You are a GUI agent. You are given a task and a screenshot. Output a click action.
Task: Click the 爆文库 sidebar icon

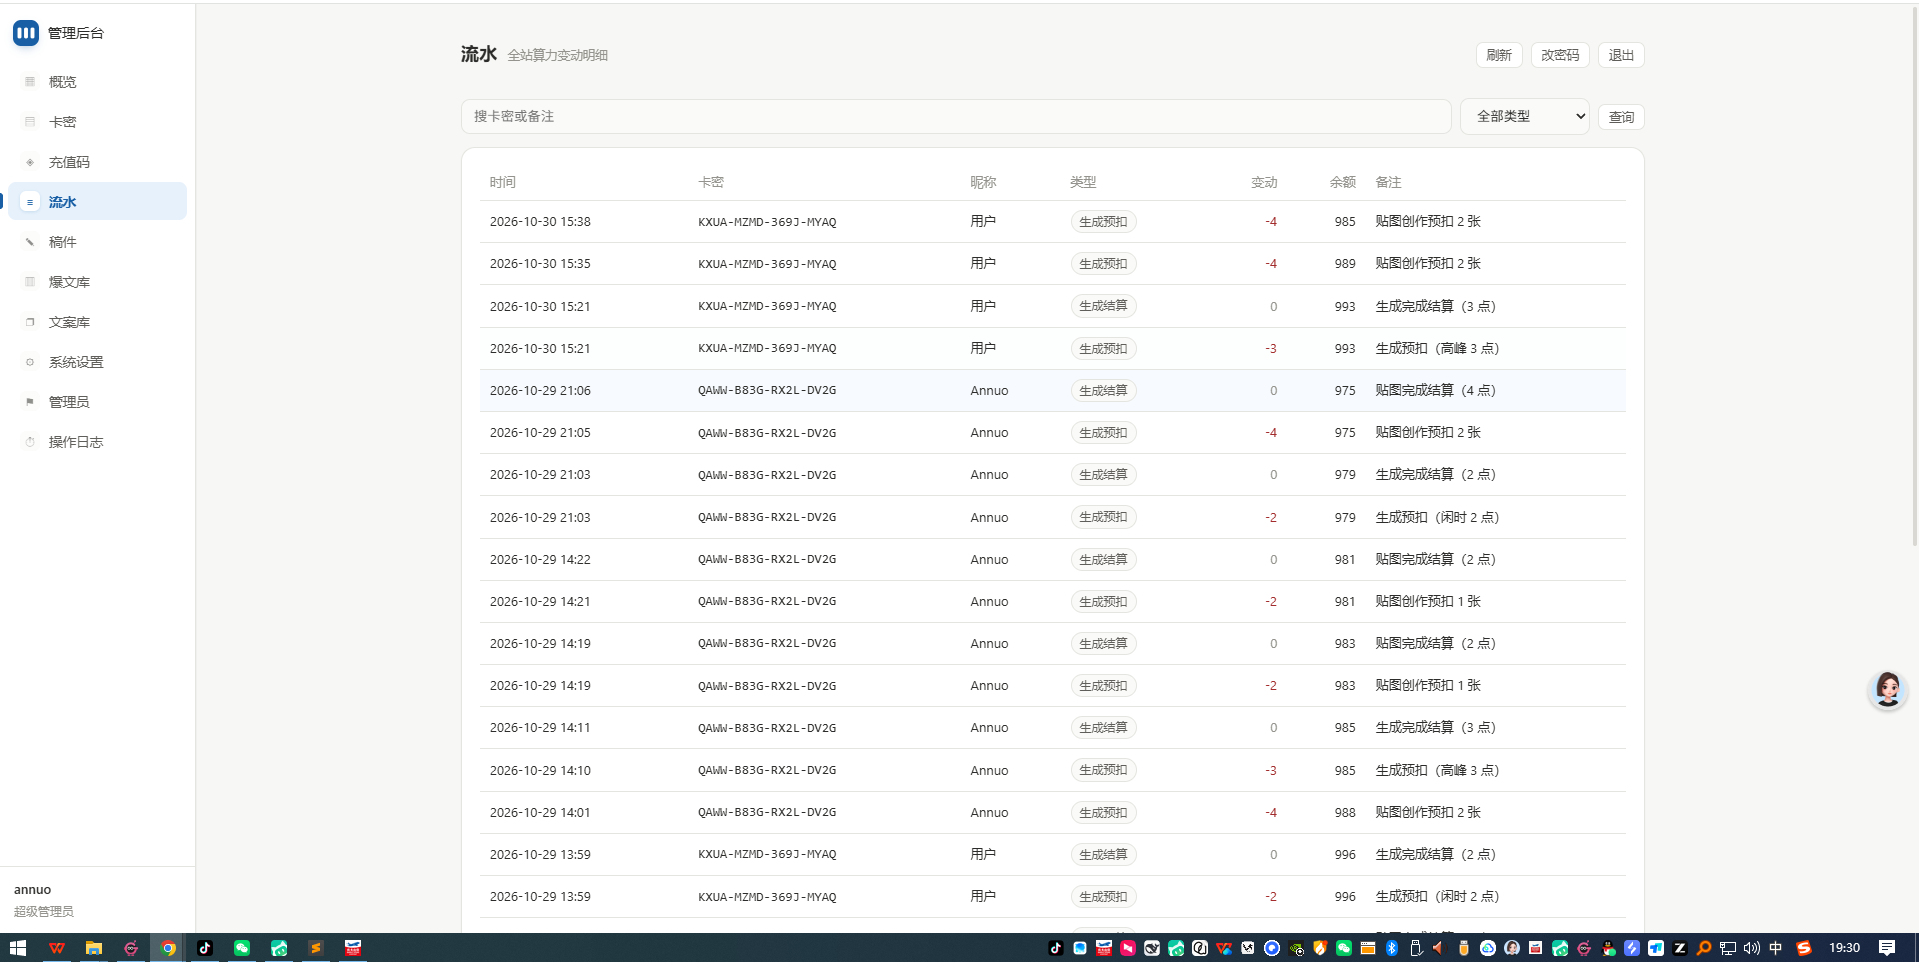[x=30, y=282]
